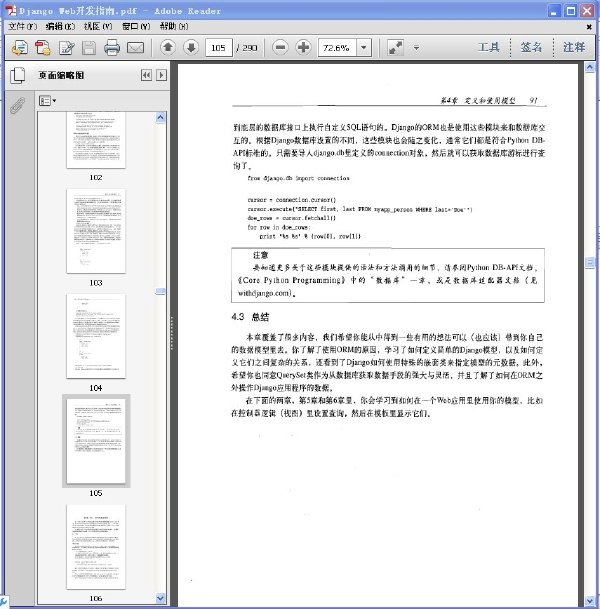
Task: Click the Adobe Reader title bar icon
Action: [x=10, y=10]
